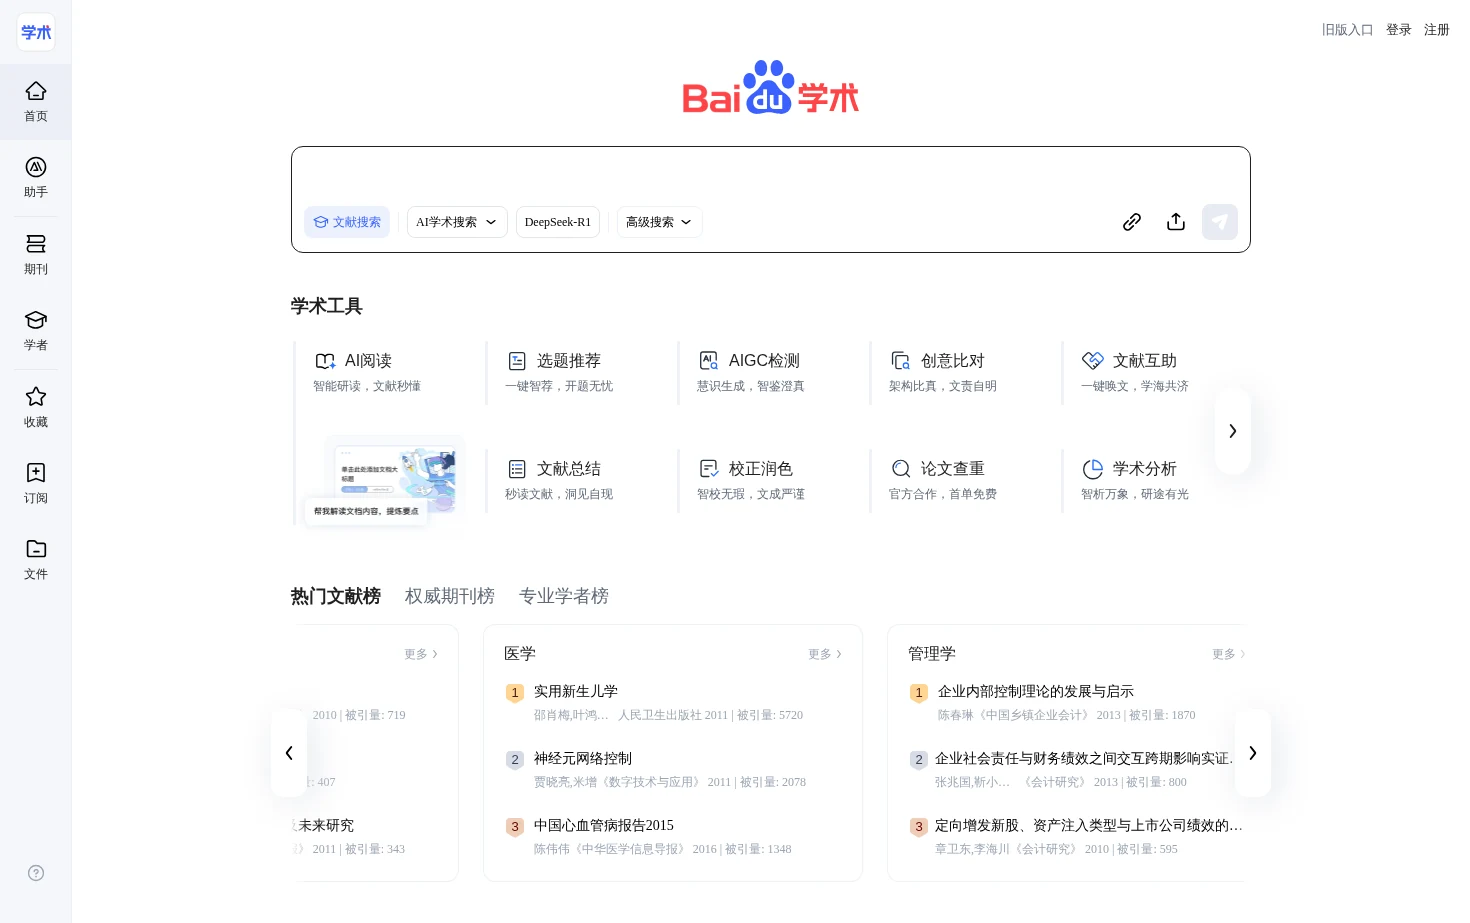Click 更多 in the partially hidden left card

[x=421, y=654]
